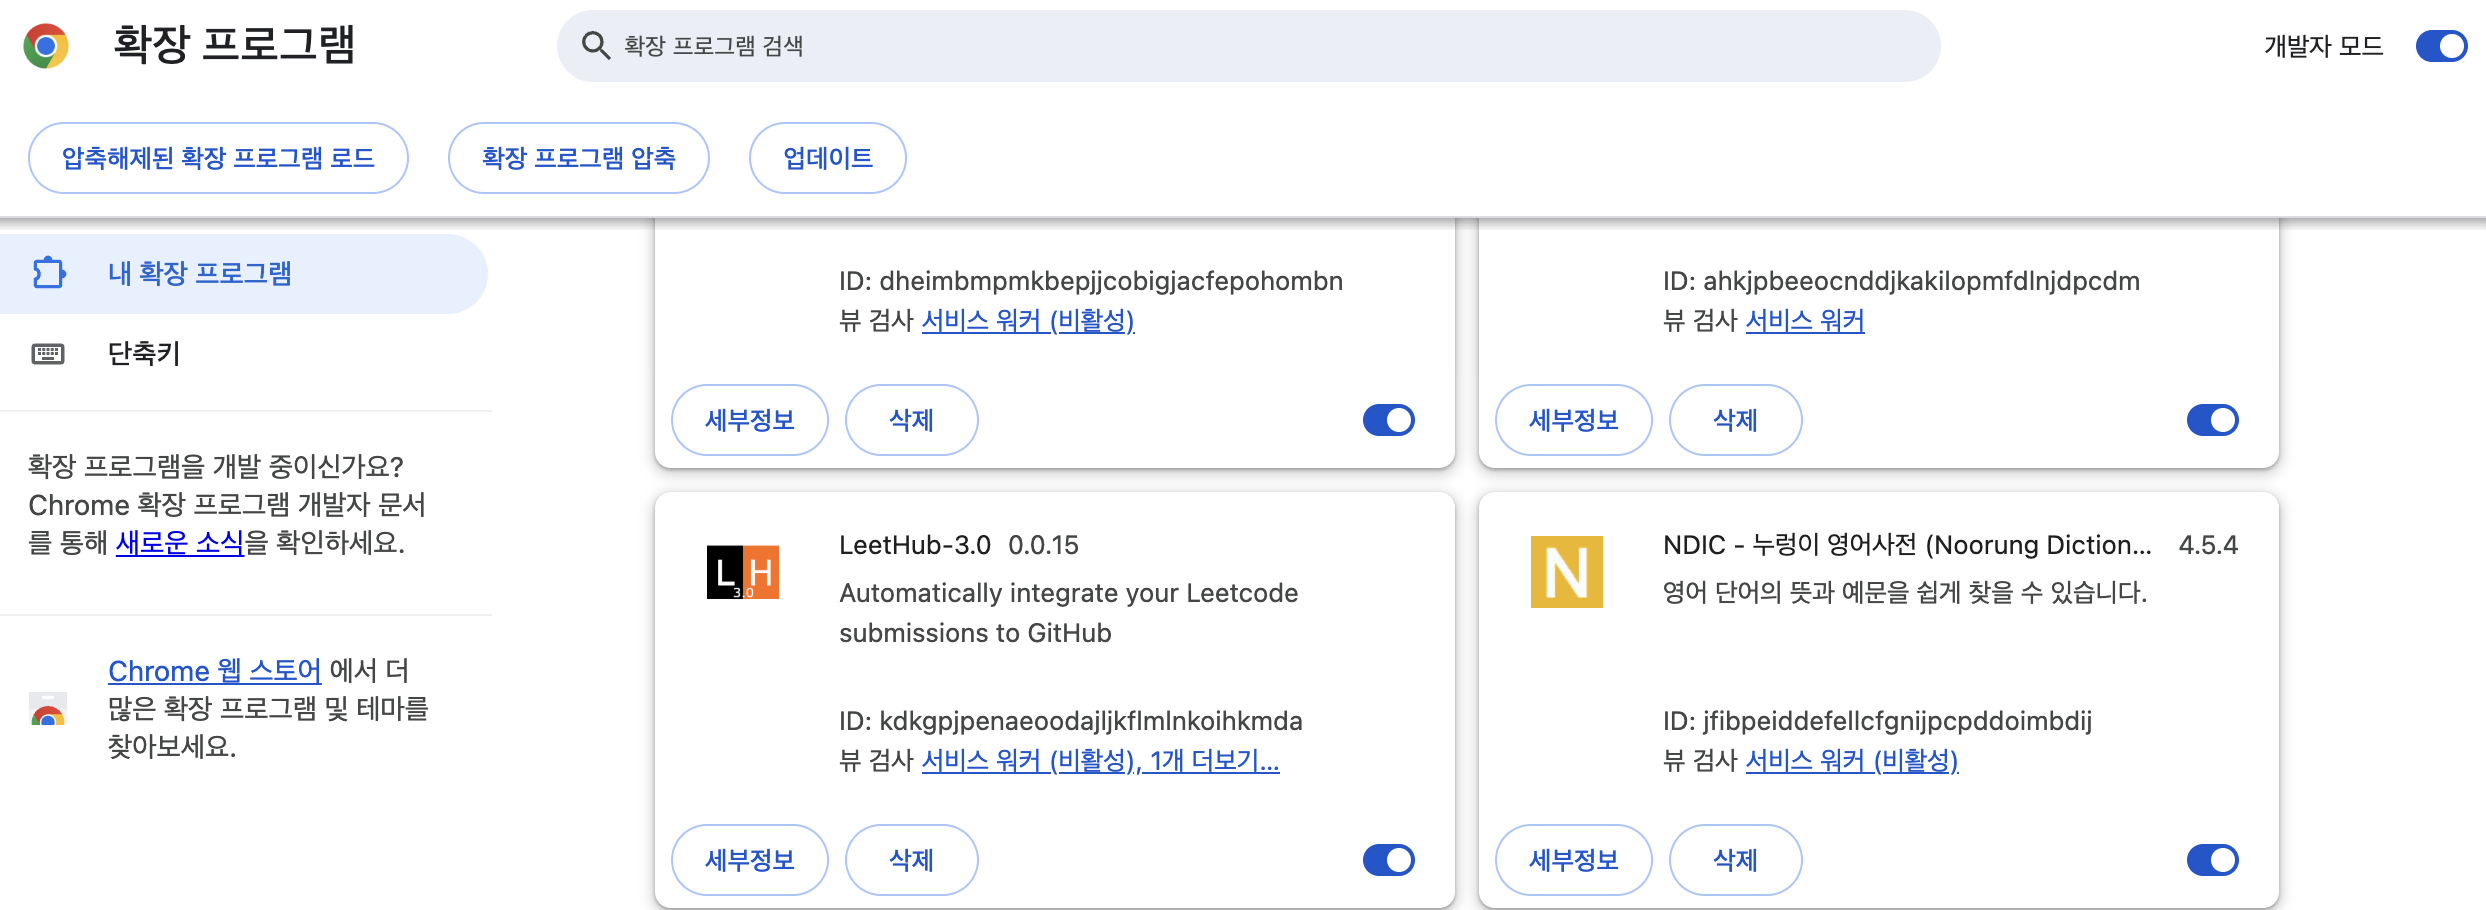
Task: Click the NDIC version 4.5.4 text
Action: click(x=2208, y=545)
